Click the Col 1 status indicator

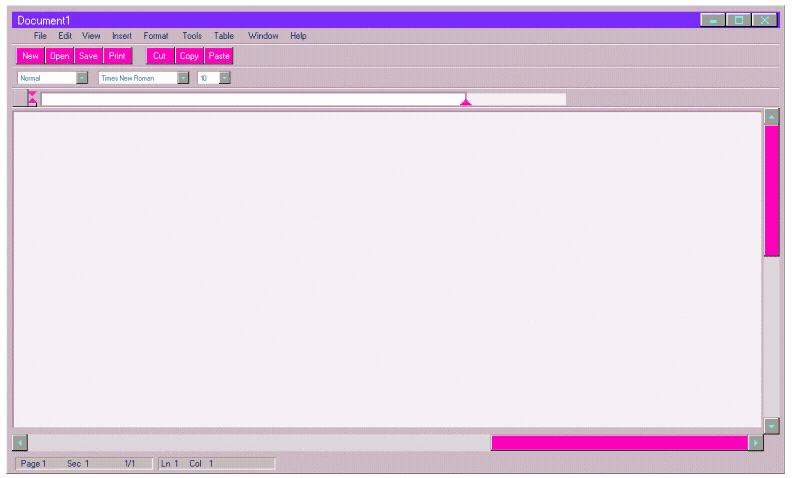coord(201,463)
